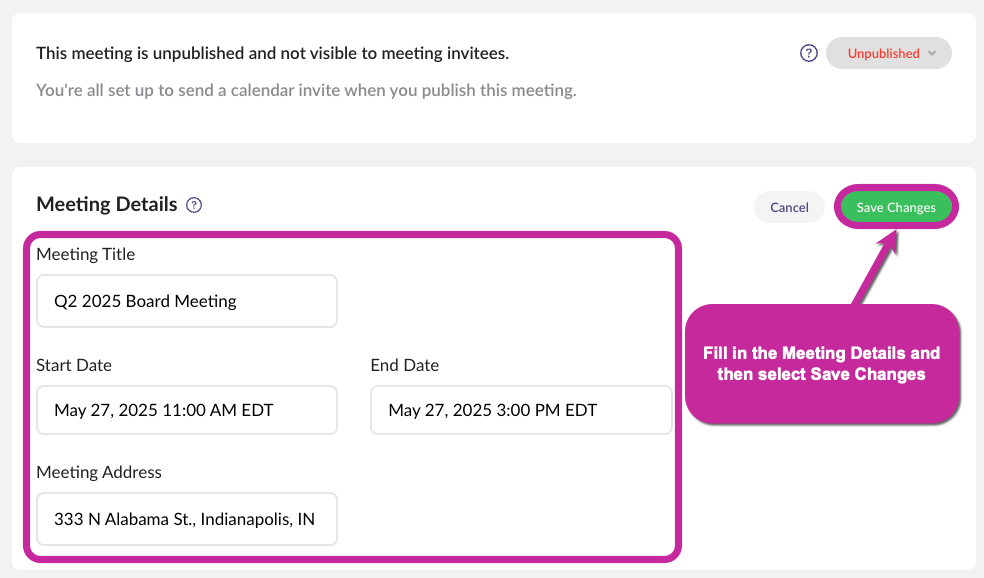Click the Meeting Title label
Screen dimensions: 984x578
tap(86, 254)
